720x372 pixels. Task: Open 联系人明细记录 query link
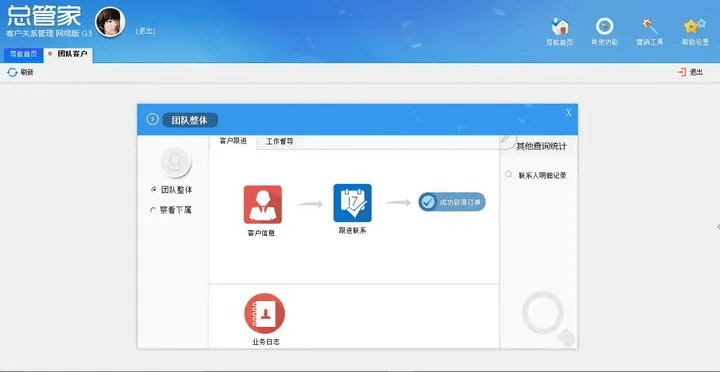coord(542,175)
